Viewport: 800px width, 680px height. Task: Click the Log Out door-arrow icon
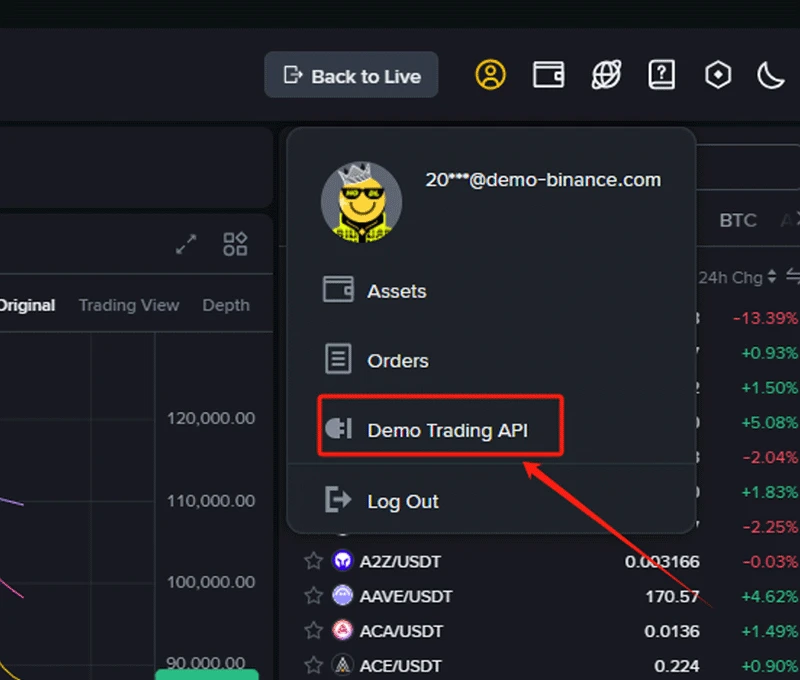tap(338, 499)
